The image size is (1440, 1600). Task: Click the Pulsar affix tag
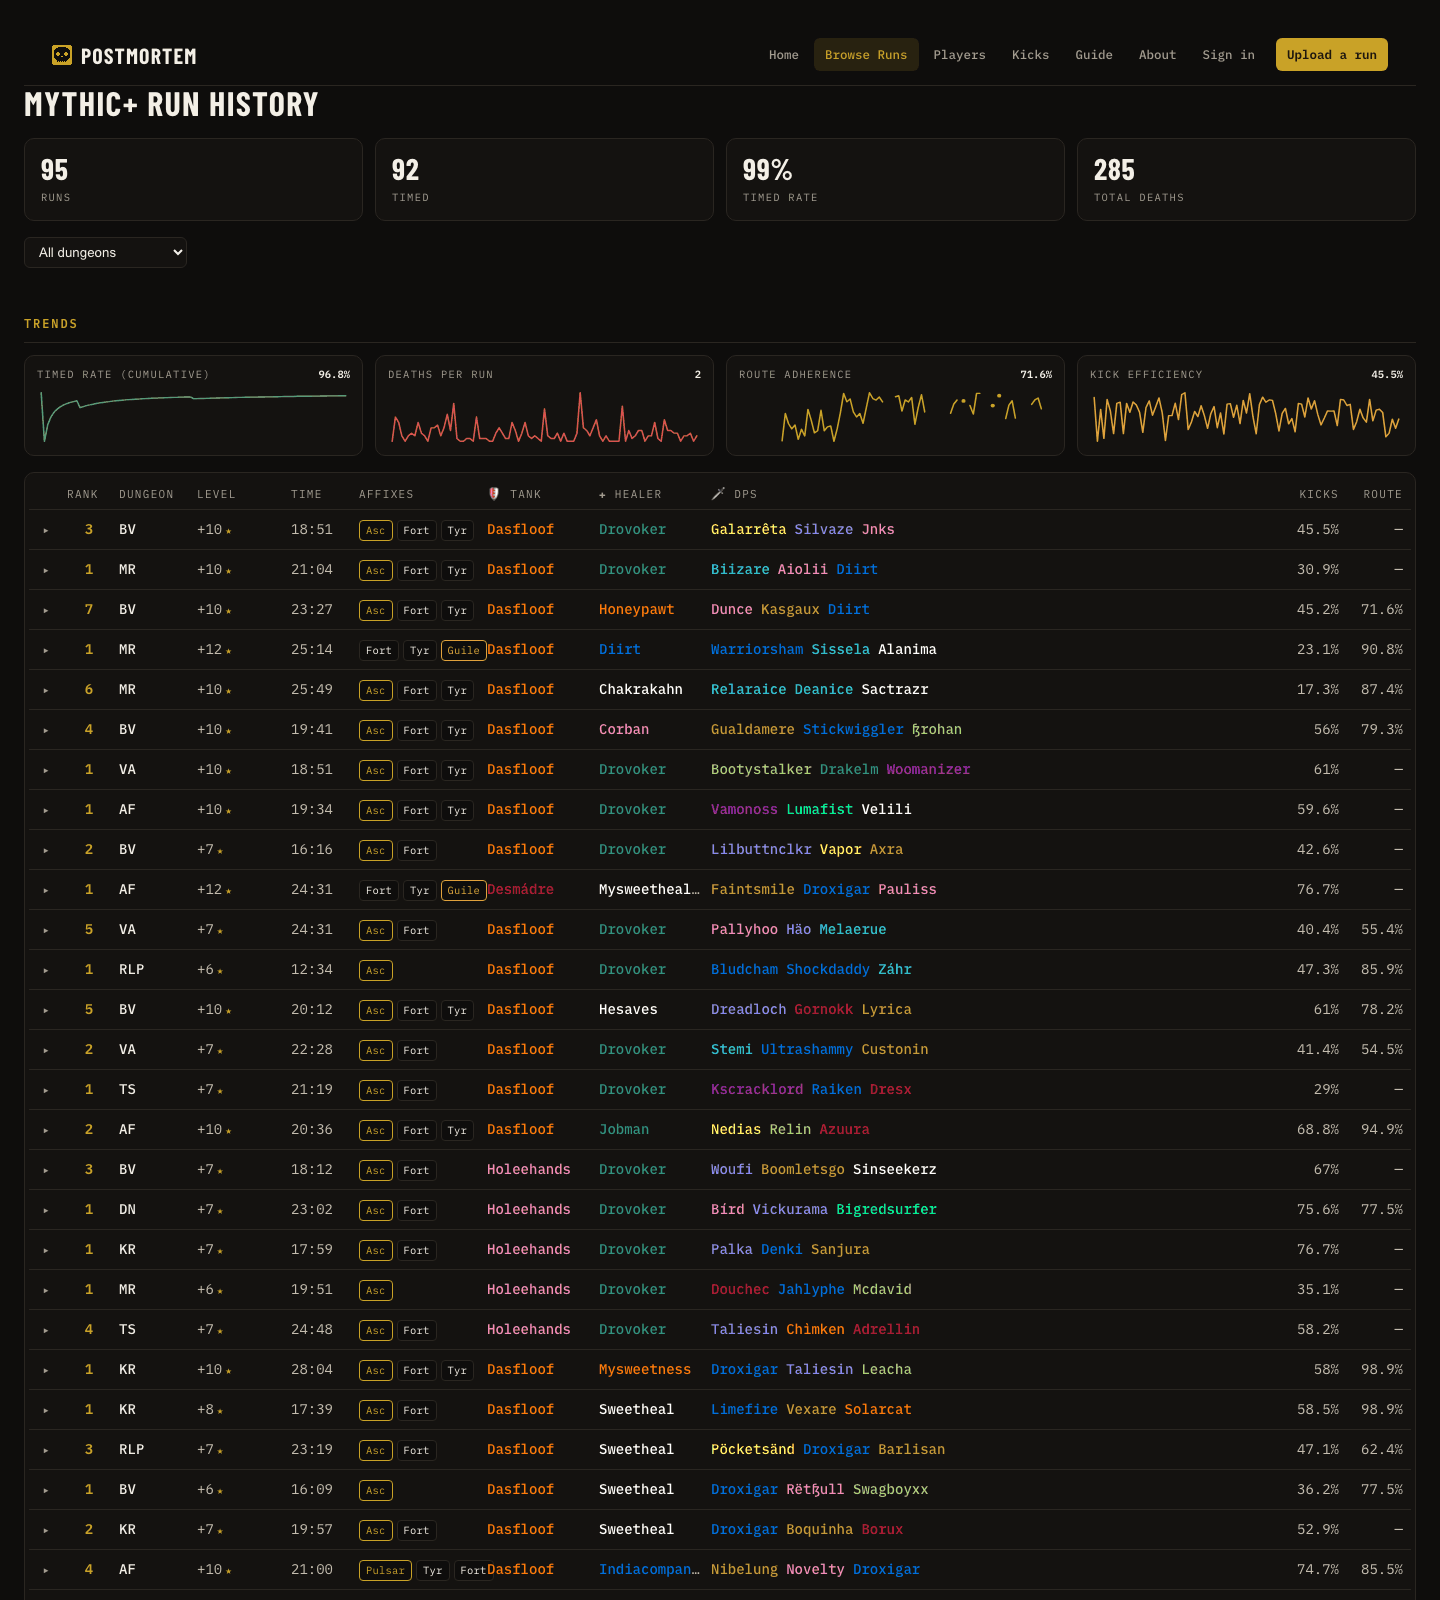click(x=385, y=1570)
